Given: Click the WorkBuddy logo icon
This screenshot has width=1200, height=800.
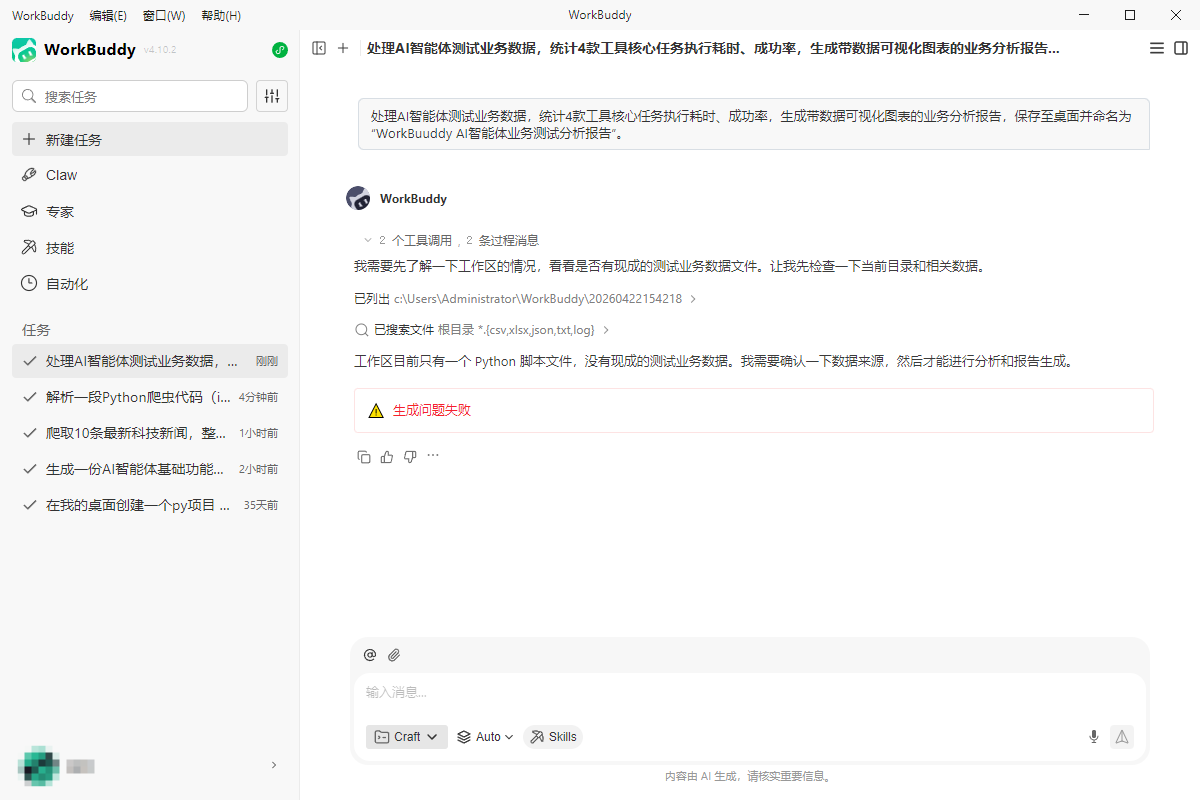Looking at the screenshot, I should tap(24, 49).
